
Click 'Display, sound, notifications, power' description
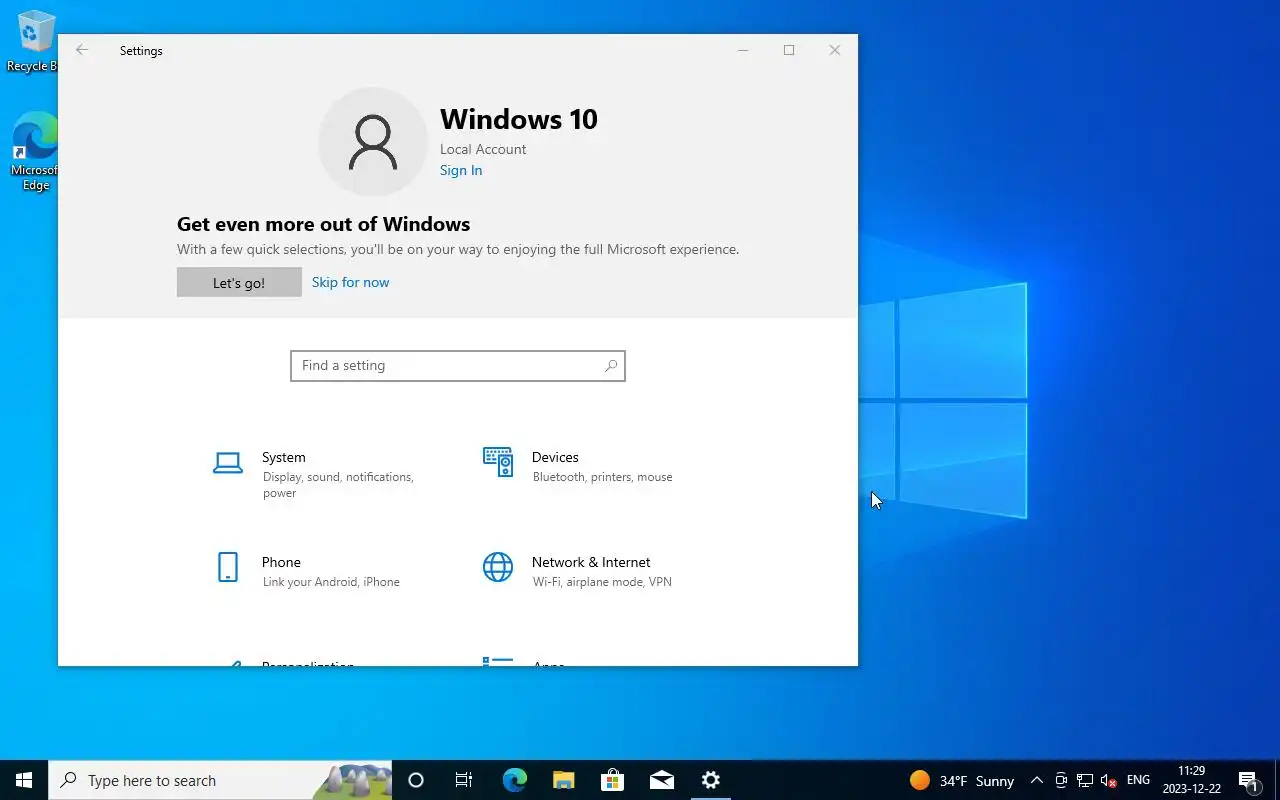tap(338, 485)
